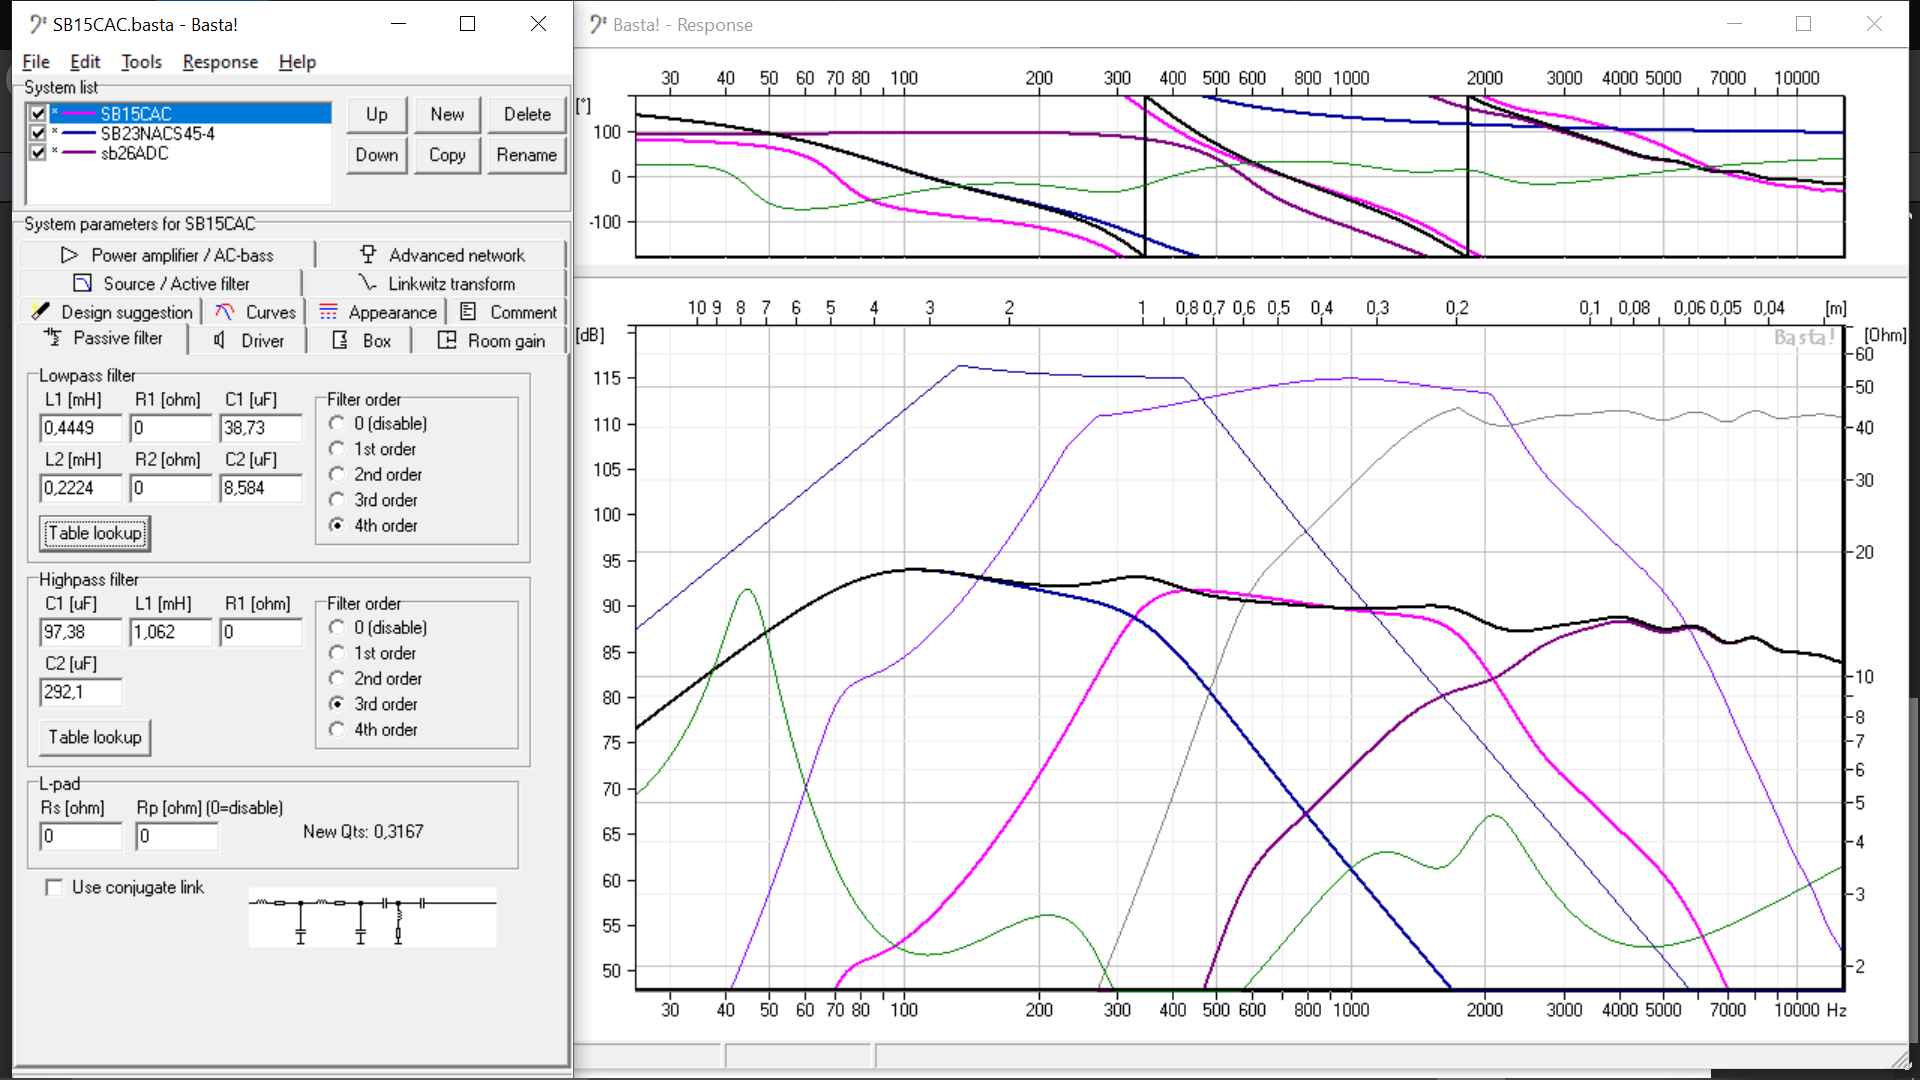The width and height of the screenshot is (1920, 1080).
Task: Click the Down button
Action: coord(377,155)
